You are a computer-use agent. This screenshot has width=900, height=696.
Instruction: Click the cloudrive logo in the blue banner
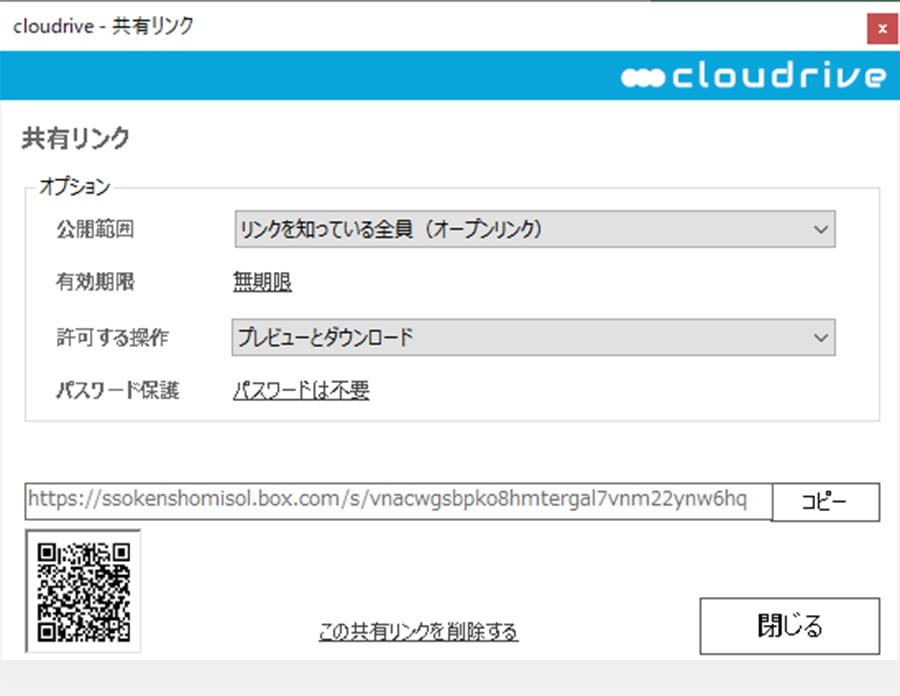pos(754,76)
